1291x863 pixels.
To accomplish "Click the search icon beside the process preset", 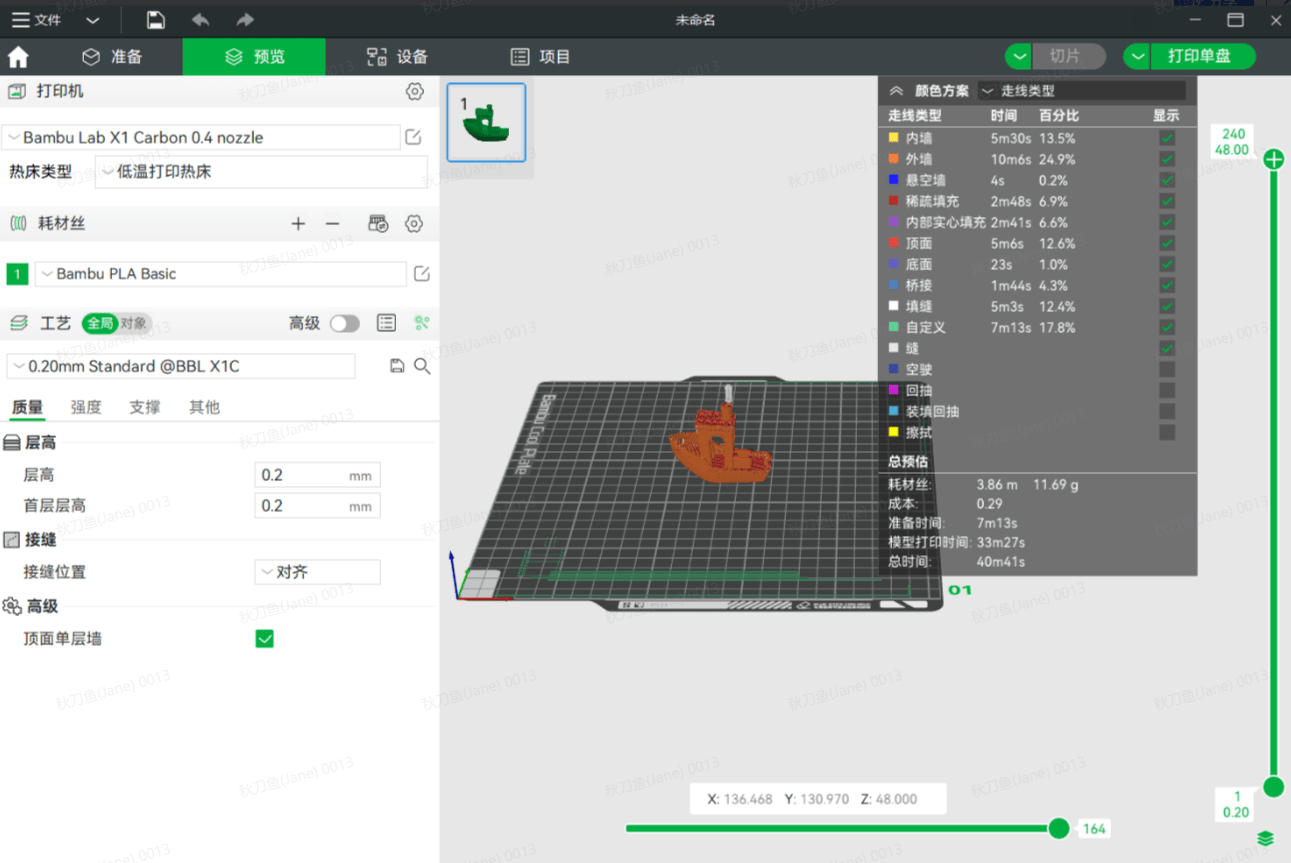I will tap(422, 366).
